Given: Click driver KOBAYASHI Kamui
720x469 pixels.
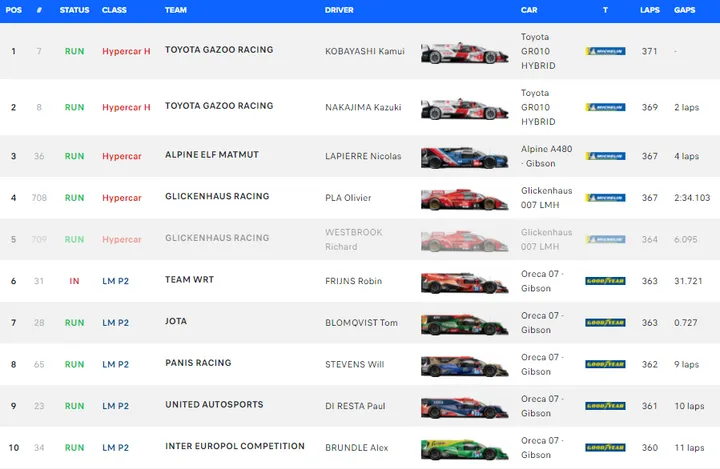Looking at the screenshot, I should point(365,51).
